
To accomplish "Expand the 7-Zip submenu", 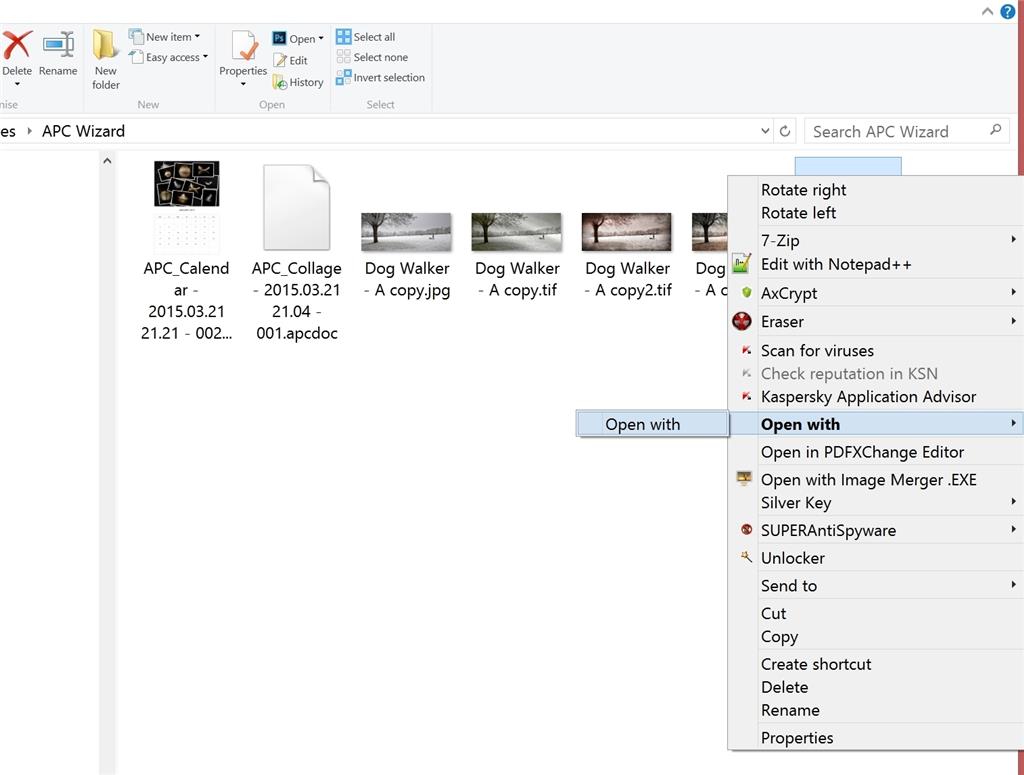I will 875,240.
